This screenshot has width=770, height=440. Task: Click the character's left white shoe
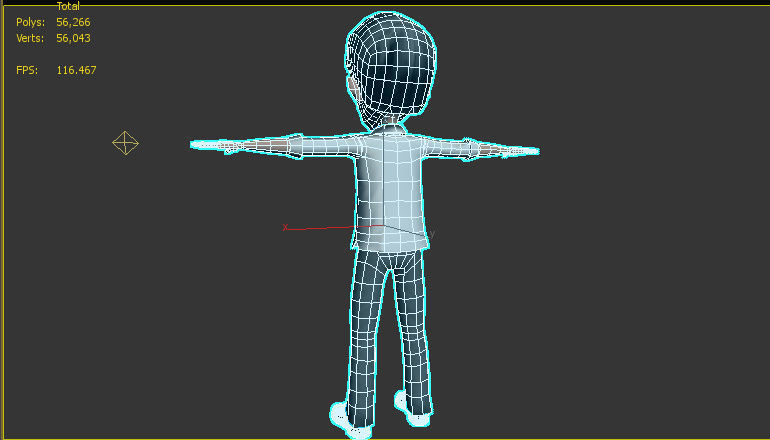(x=349, y=421)
